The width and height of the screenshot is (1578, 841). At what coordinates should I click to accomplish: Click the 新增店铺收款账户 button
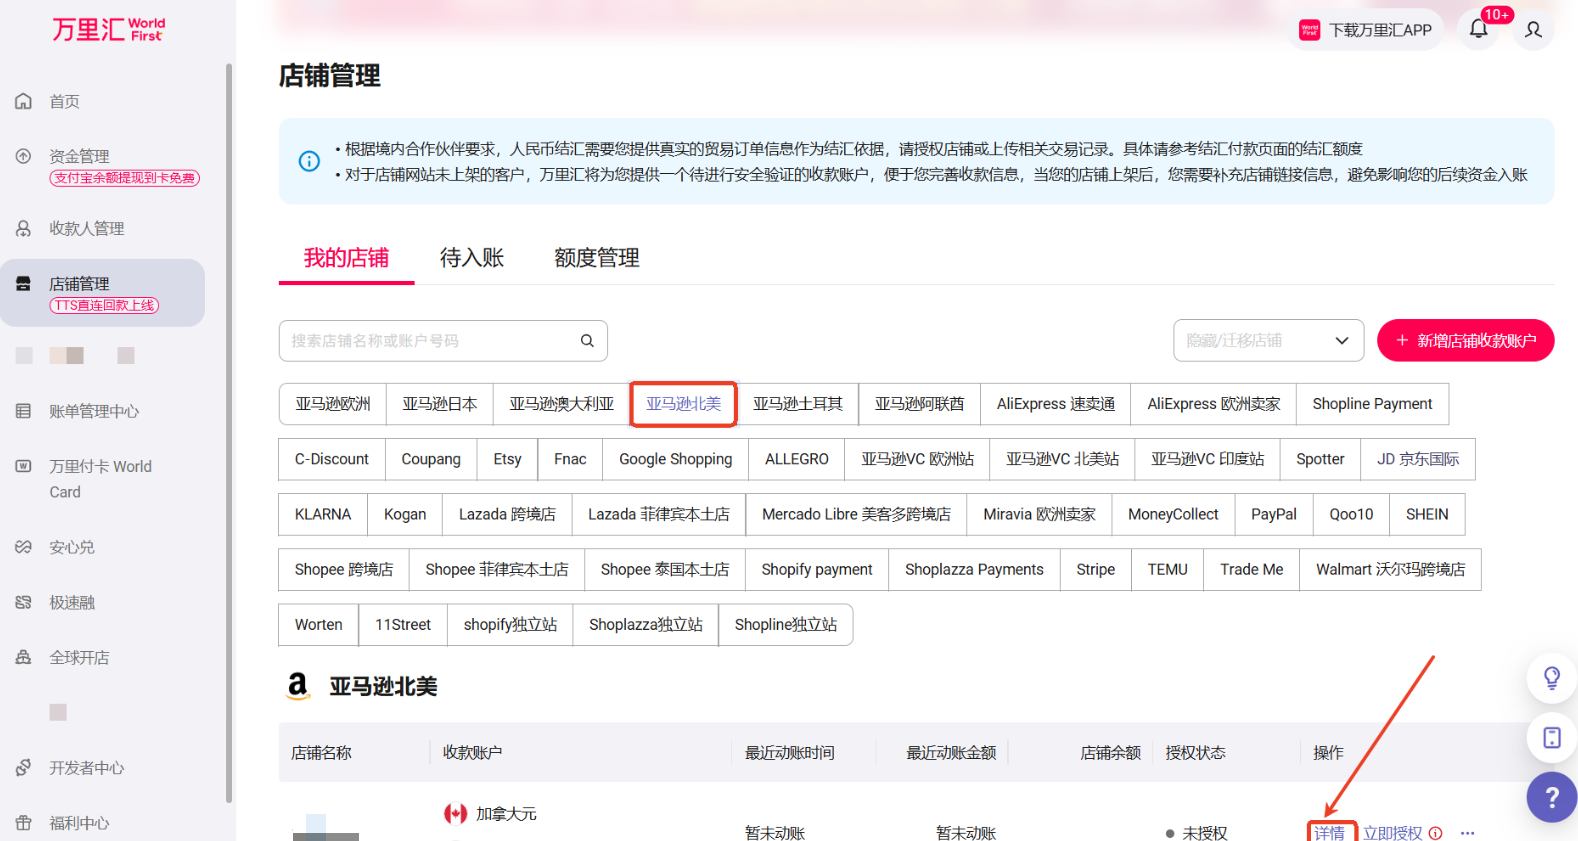click(x=1465, y=341)
